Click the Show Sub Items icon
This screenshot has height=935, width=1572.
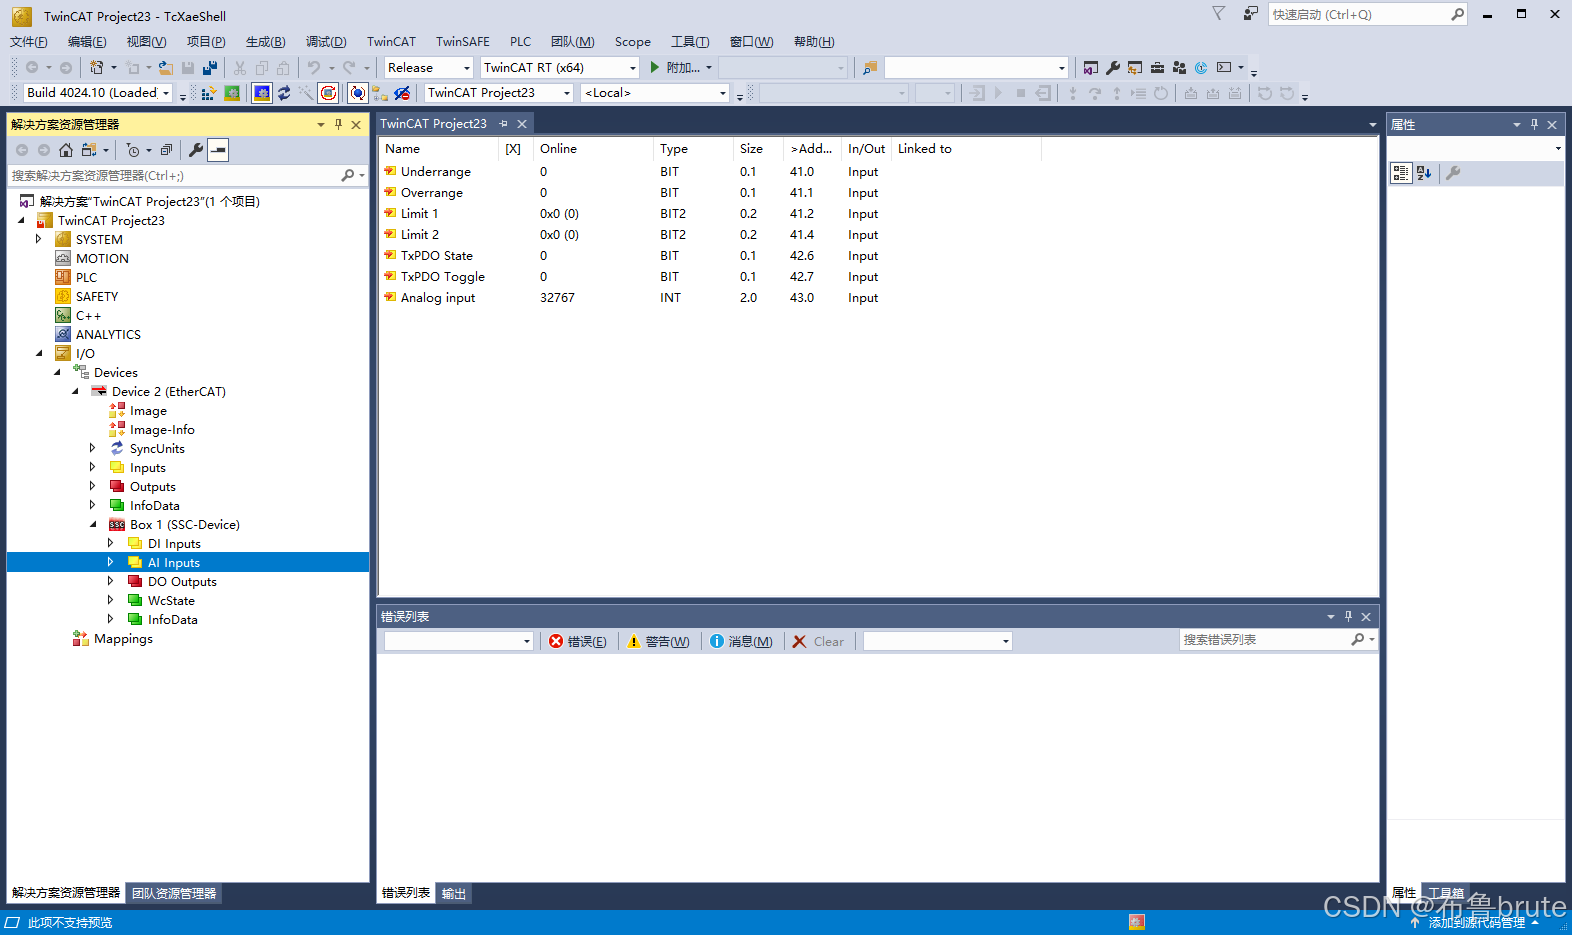pos(380,93)
